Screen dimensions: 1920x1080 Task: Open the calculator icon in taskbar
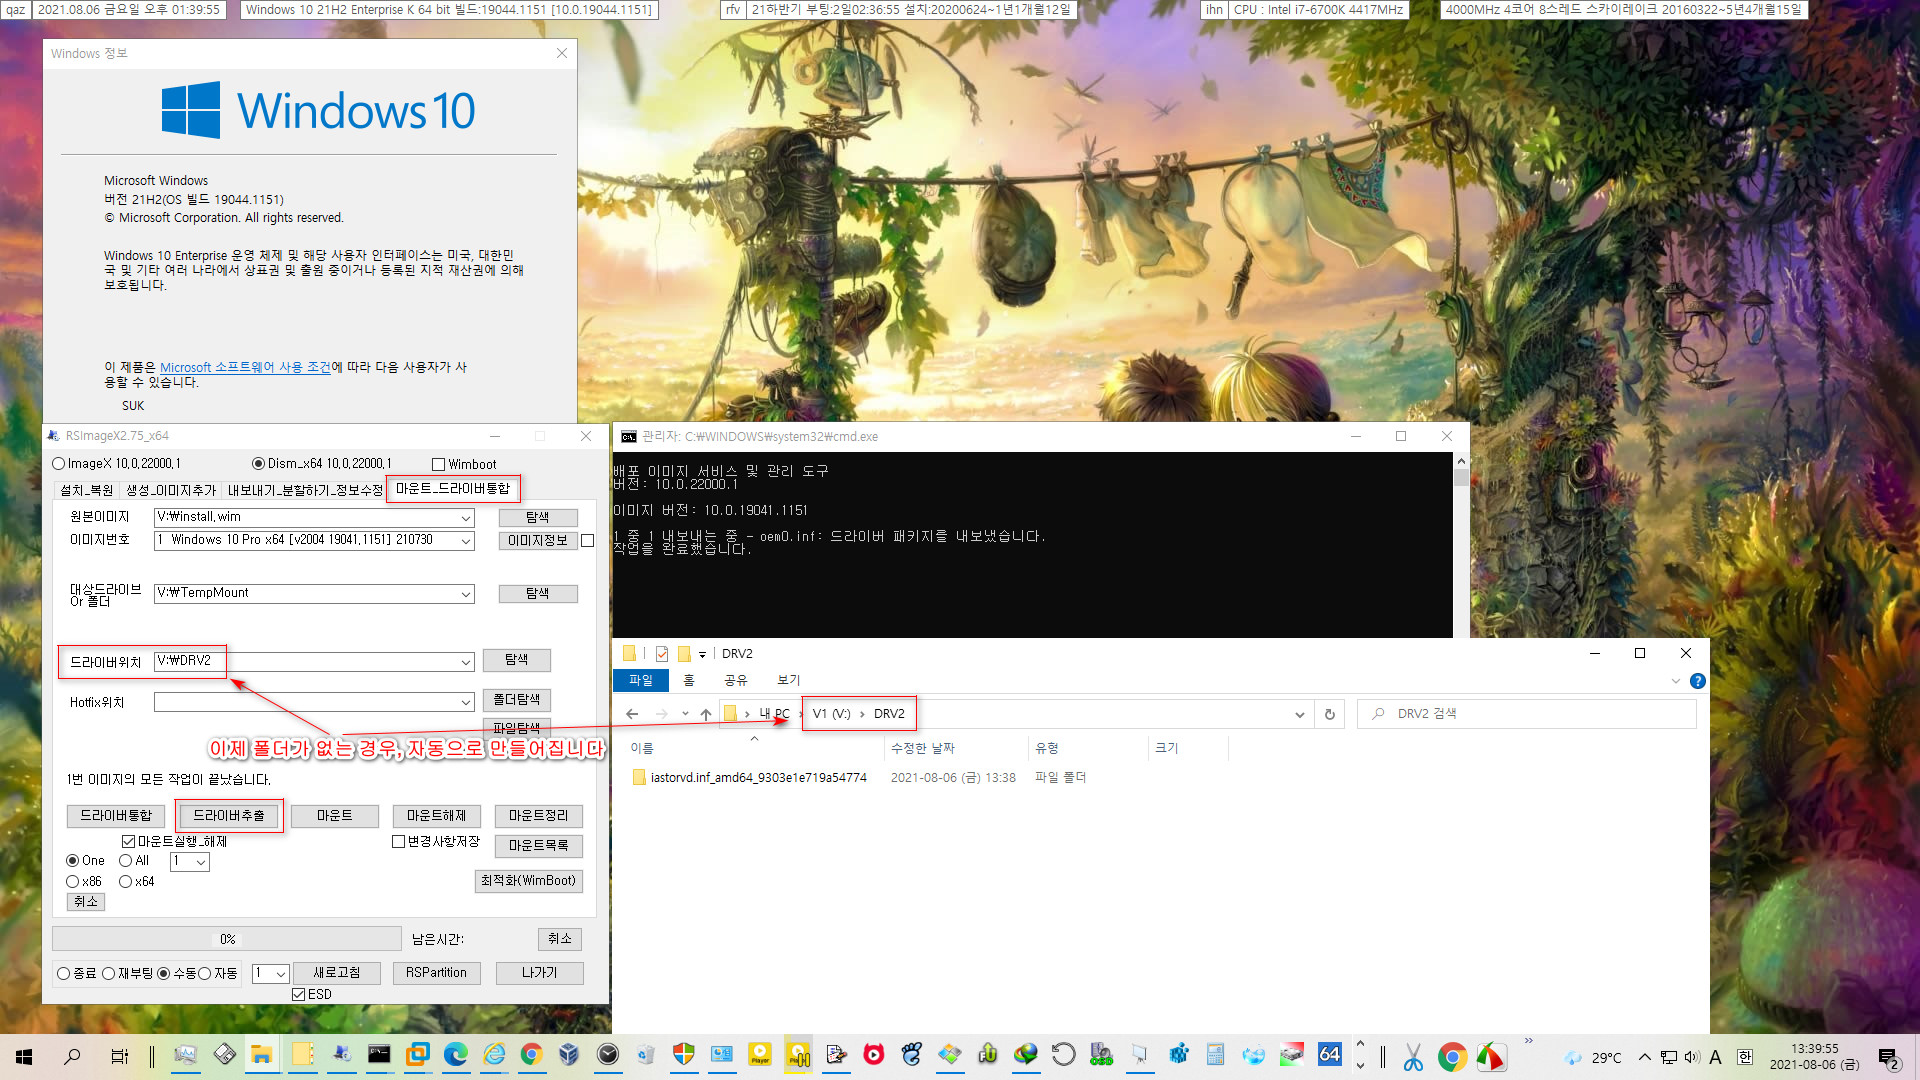tap(1215, 1055)
